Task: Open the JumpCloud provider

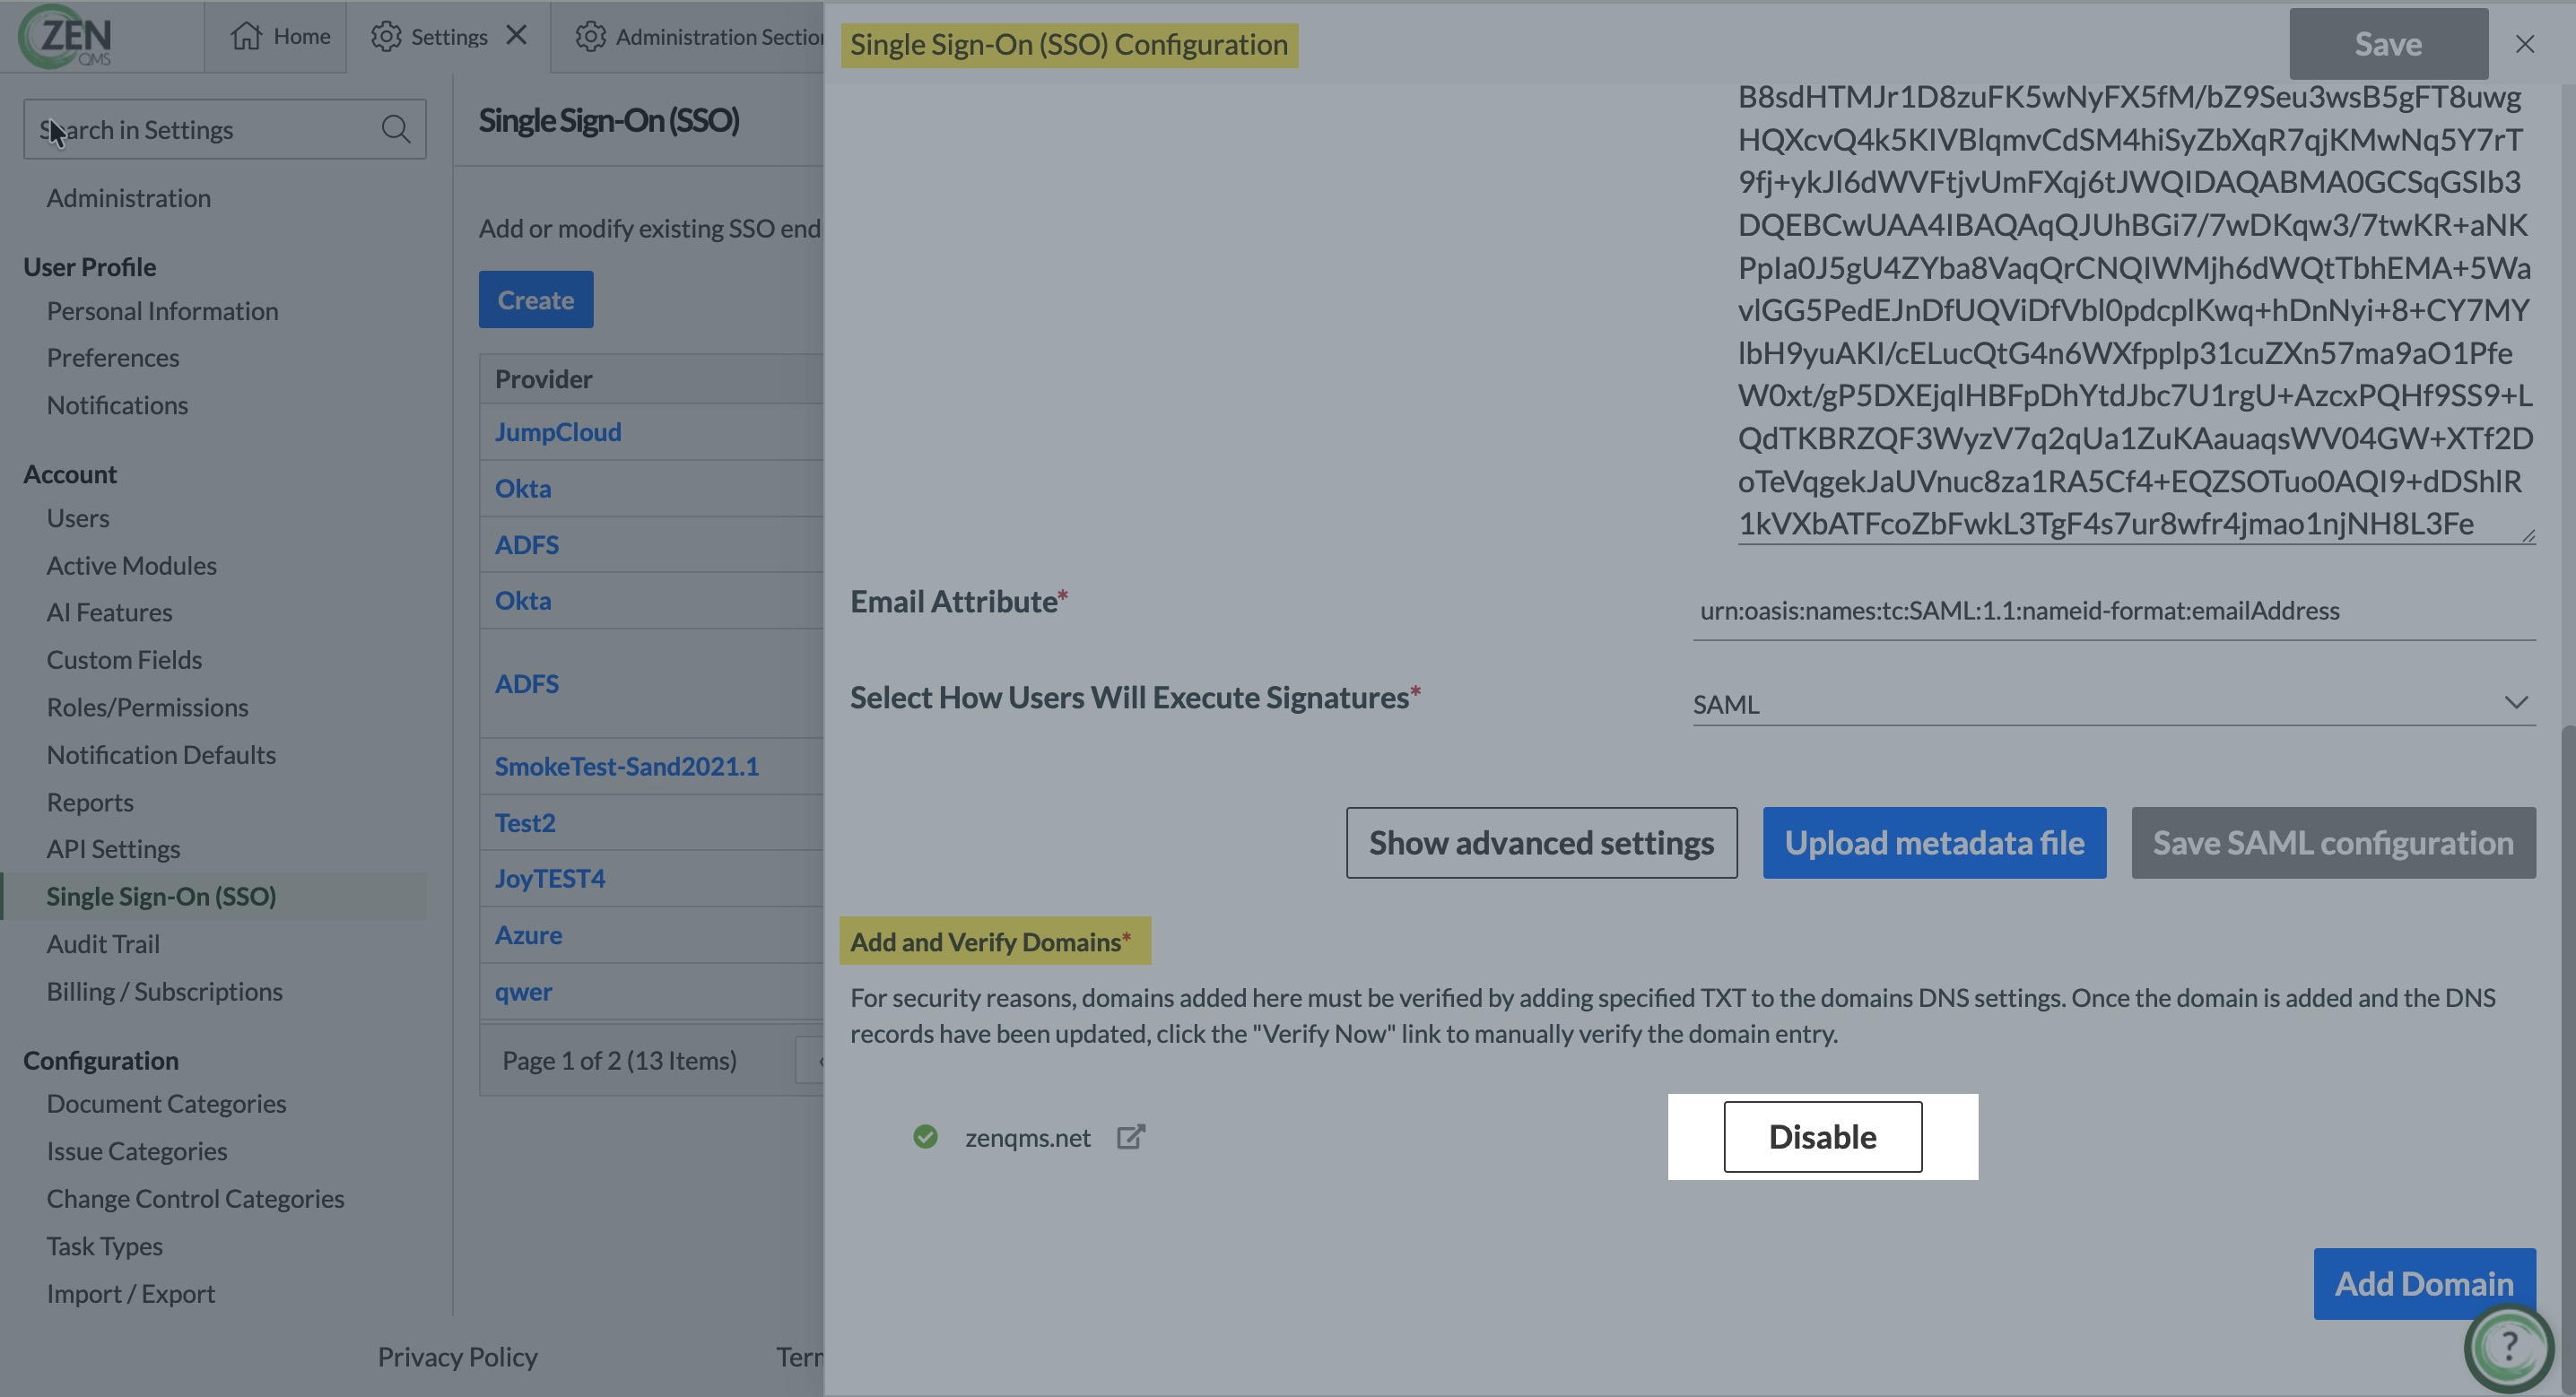Action: [x=558, y=432]
